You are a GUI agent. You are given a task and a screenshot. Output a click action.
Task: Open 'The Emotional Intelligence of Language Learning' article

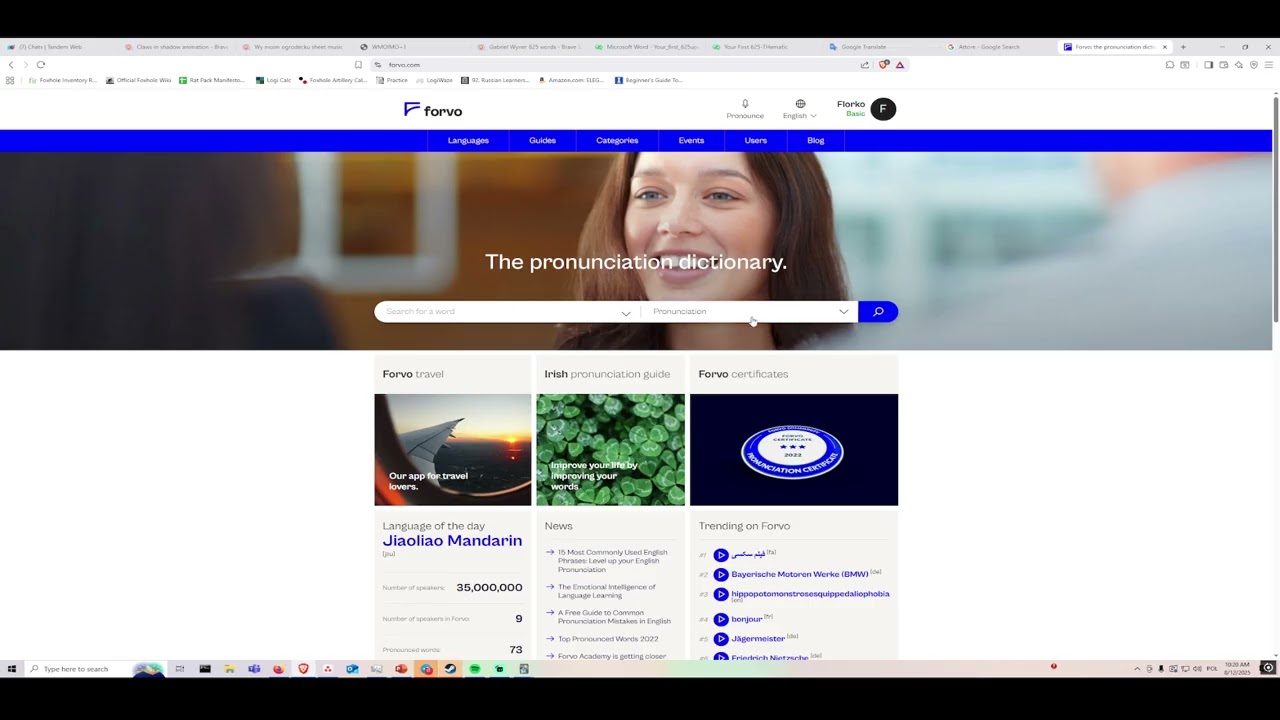click(x=607, y=591)
